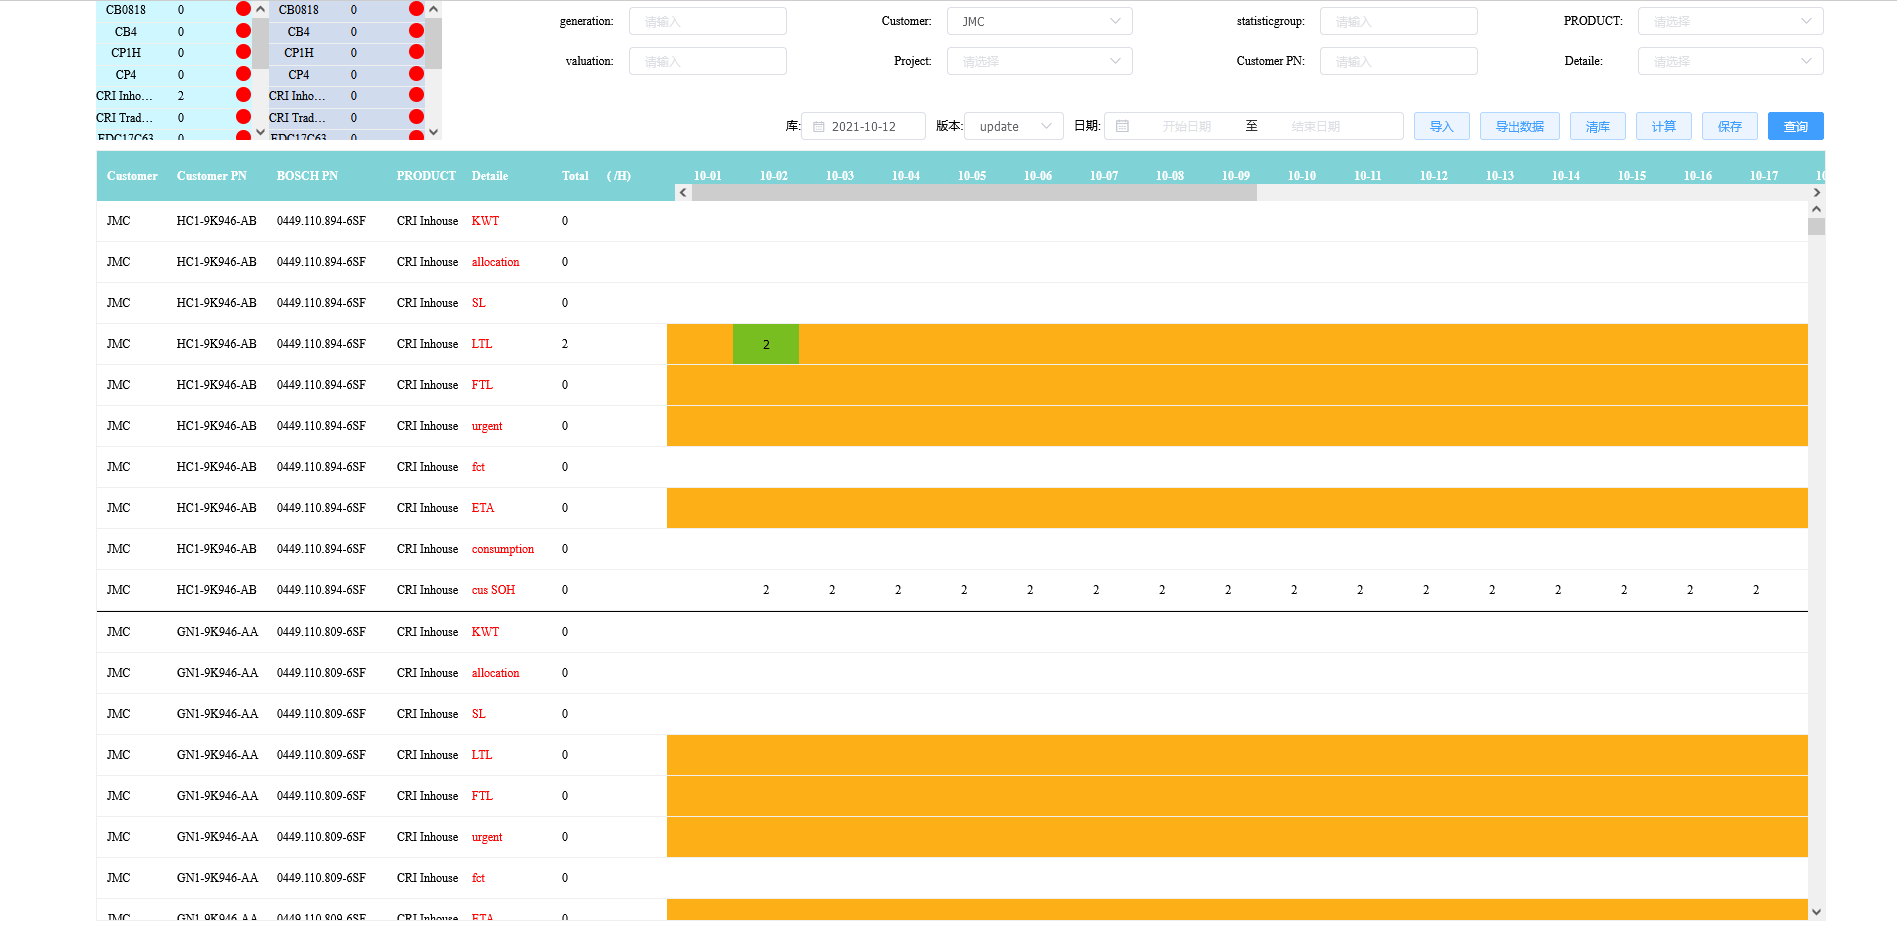
Task: Focus the Customer PN input field
Action: click(1398, 61)
